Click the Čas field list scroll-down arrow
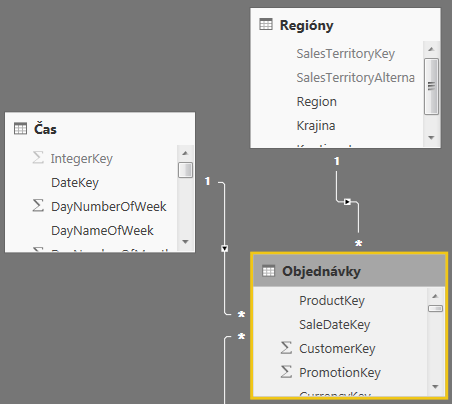 (x=186, y=242)
